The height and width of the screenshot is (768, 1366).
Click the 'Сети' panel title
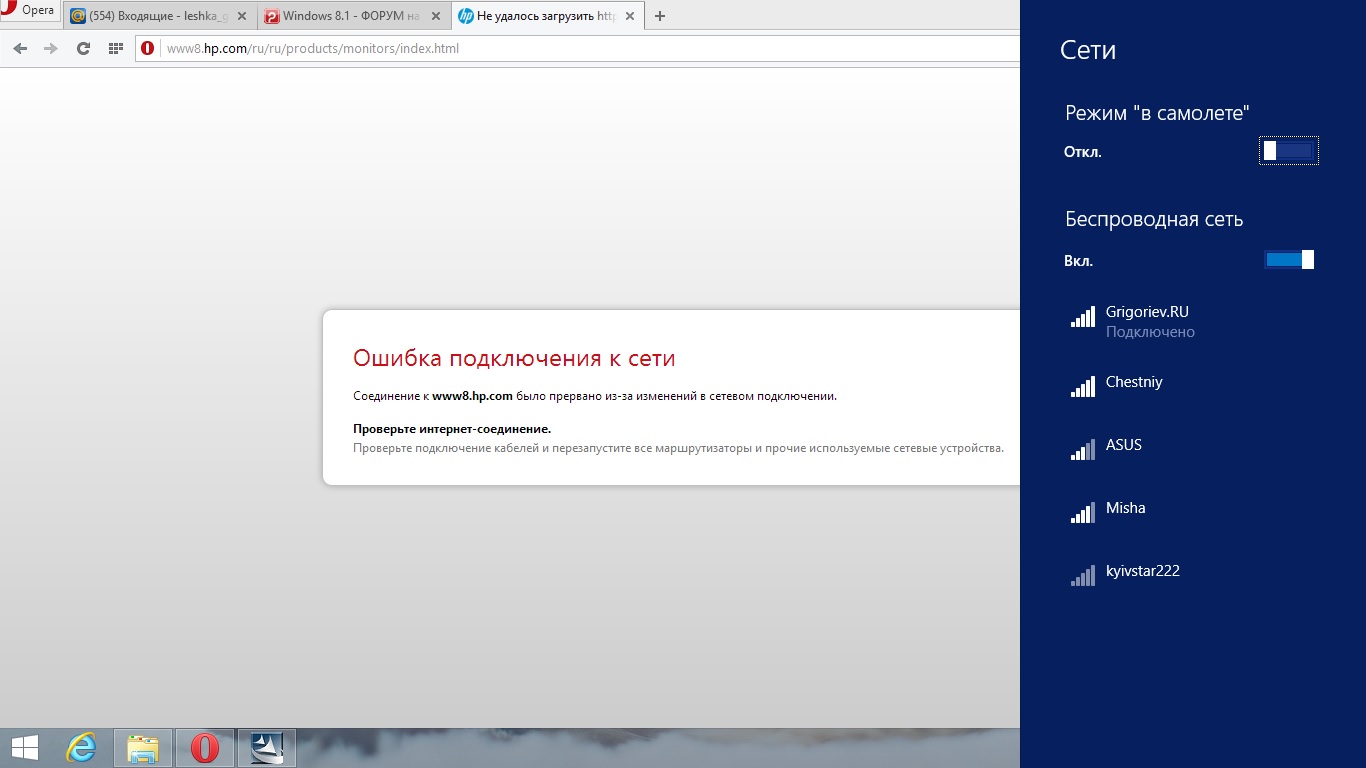[x=1088, y=50]
